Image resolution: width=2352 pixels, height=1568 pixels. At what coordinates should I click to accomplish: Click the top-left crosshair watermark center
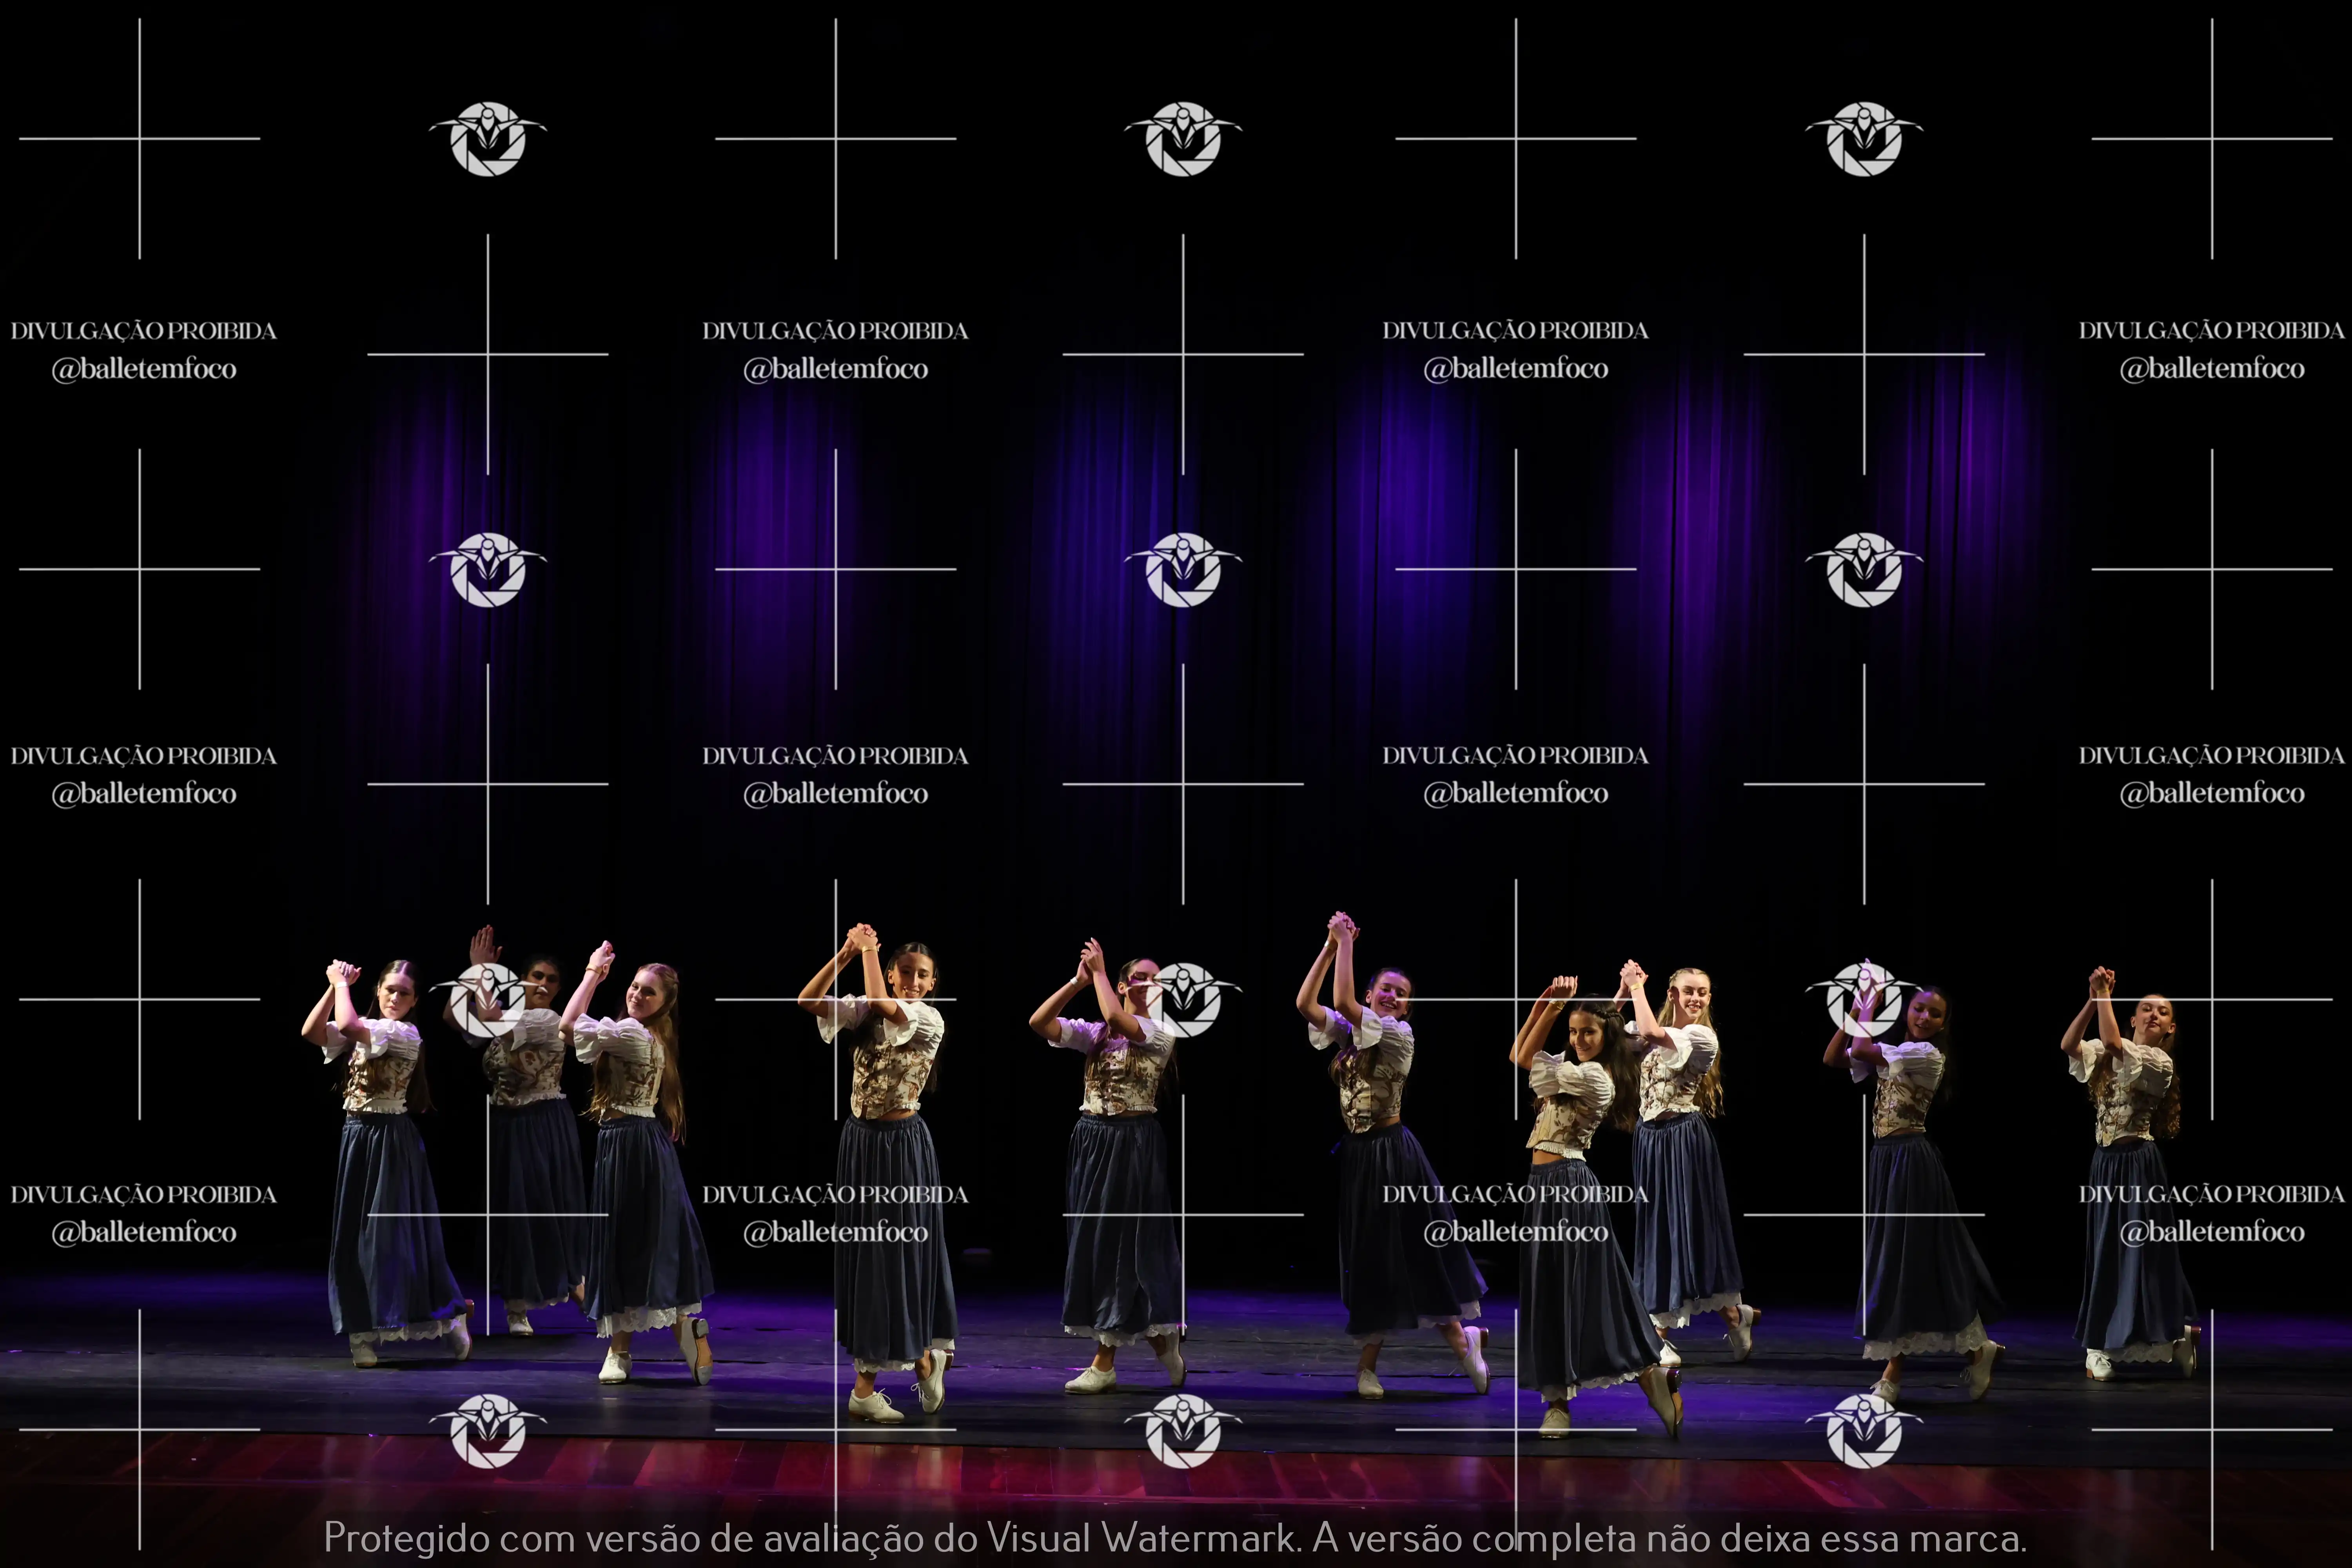[139, 139]
